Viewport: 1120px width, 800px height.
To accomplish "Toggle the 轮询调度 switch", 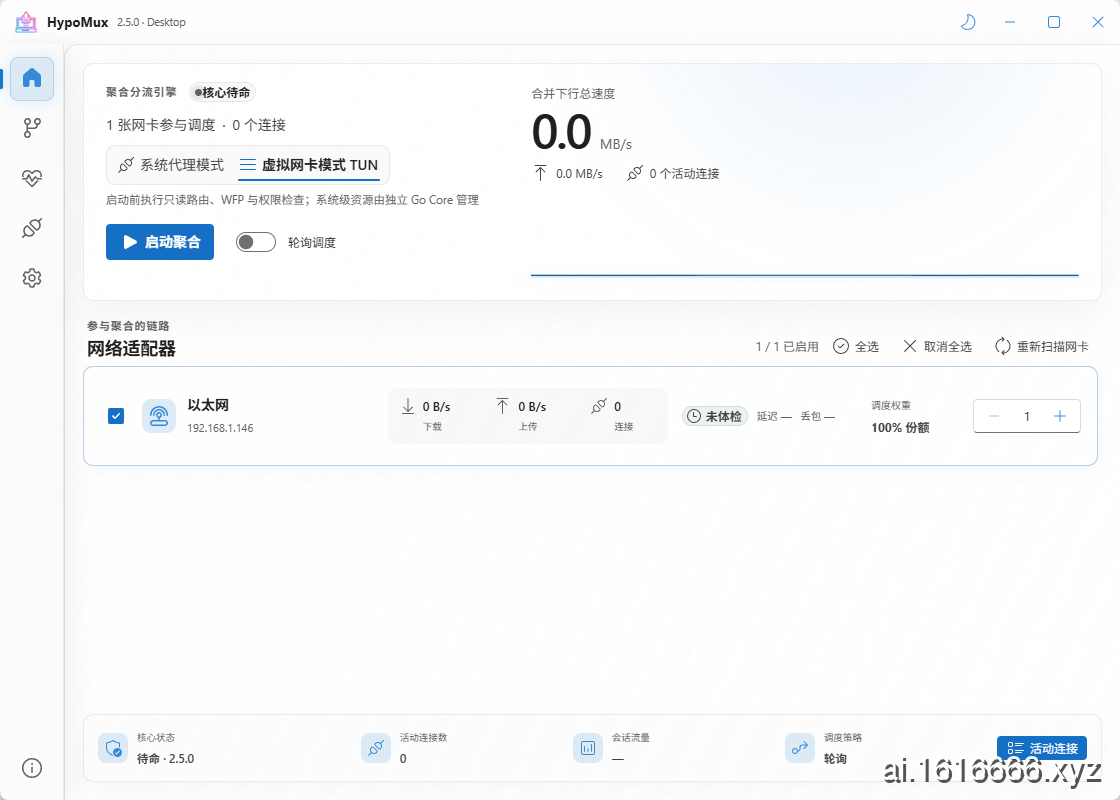I will [256, 242].
